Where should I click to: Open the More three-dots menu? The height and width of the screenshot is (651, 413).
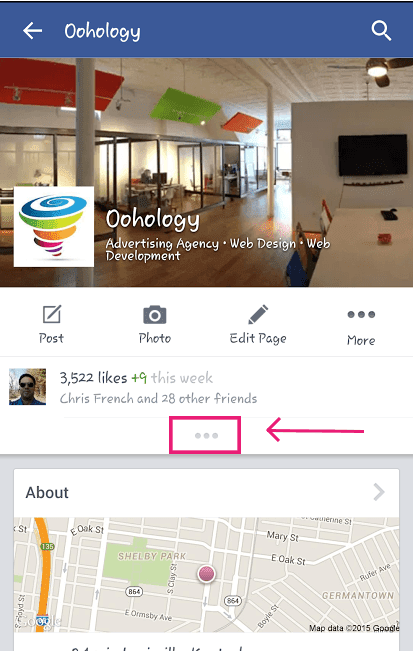(361, 314)
